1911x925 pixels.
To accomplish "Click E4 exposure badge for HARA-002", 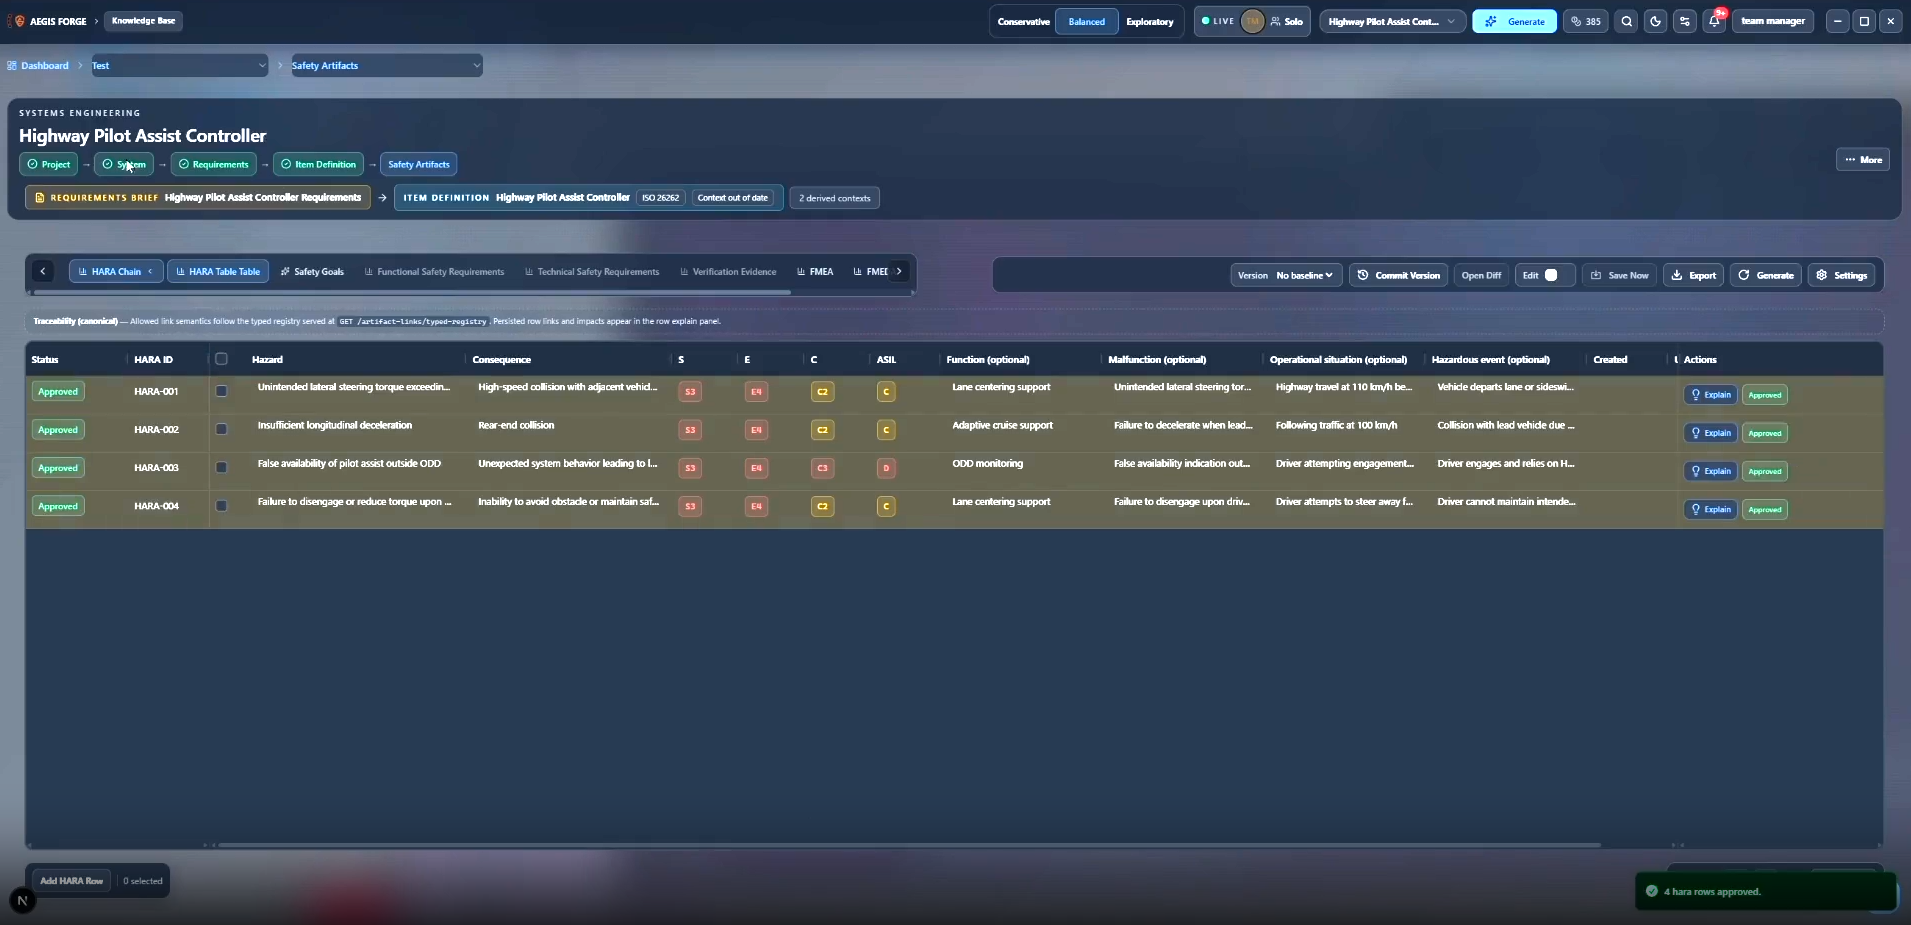I will (x=756, y=430).
